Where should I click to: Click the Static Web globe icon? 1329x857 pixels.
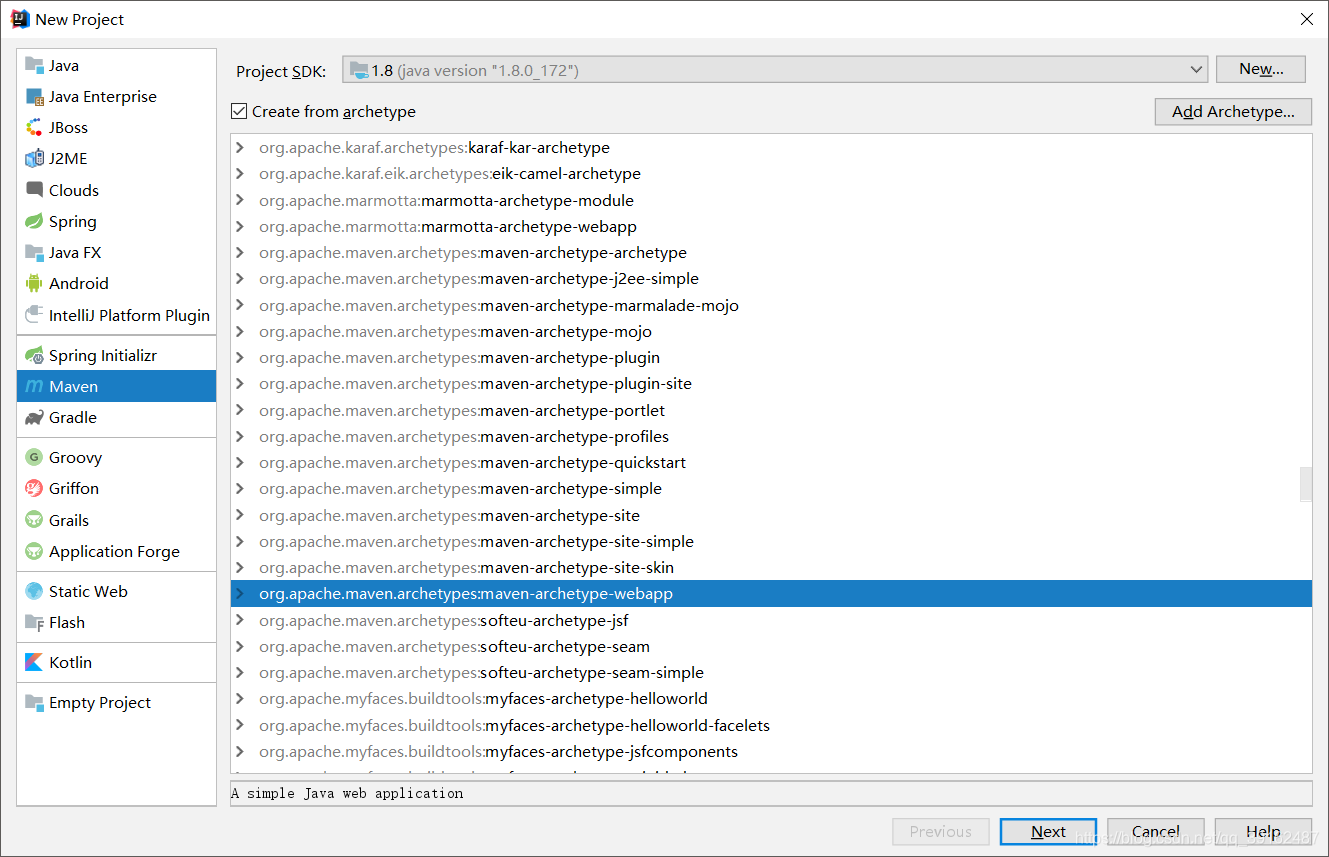[x=34, y=591]
